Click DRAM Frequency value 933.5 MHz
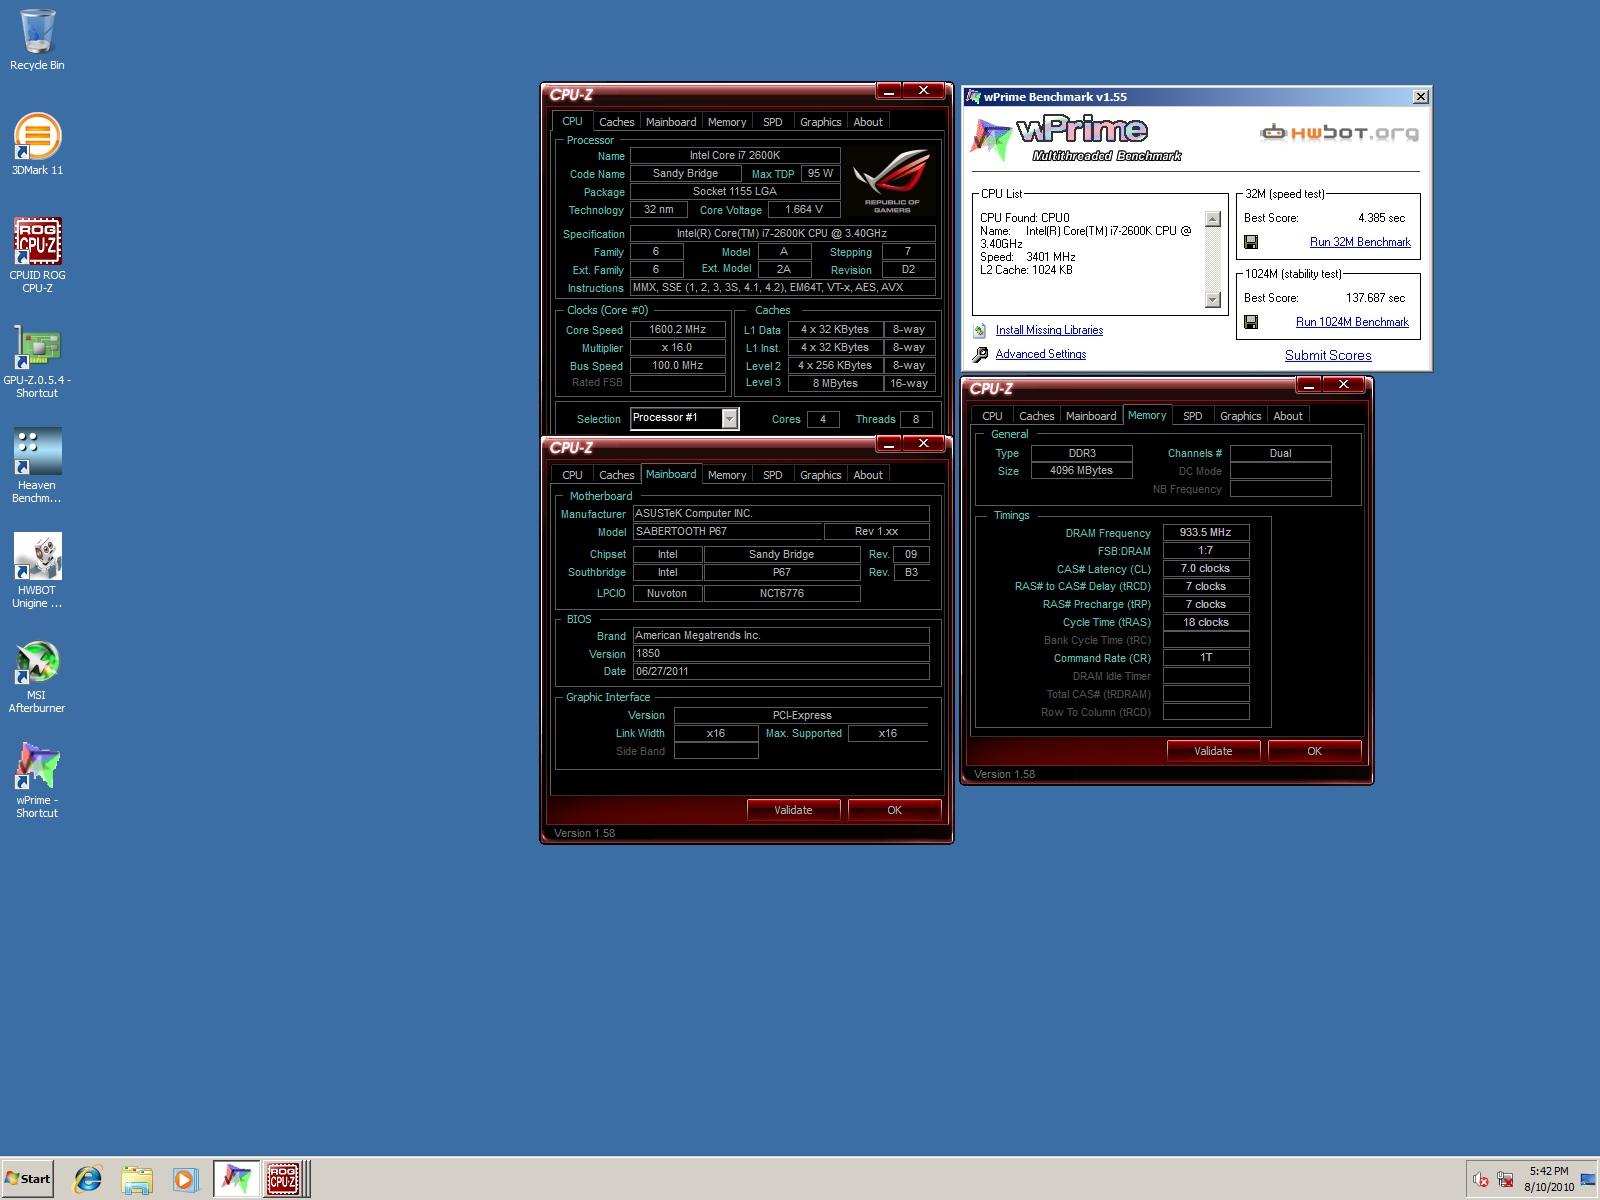This screenshot has height=1200, width=1600. click(x=1206, y=533)
